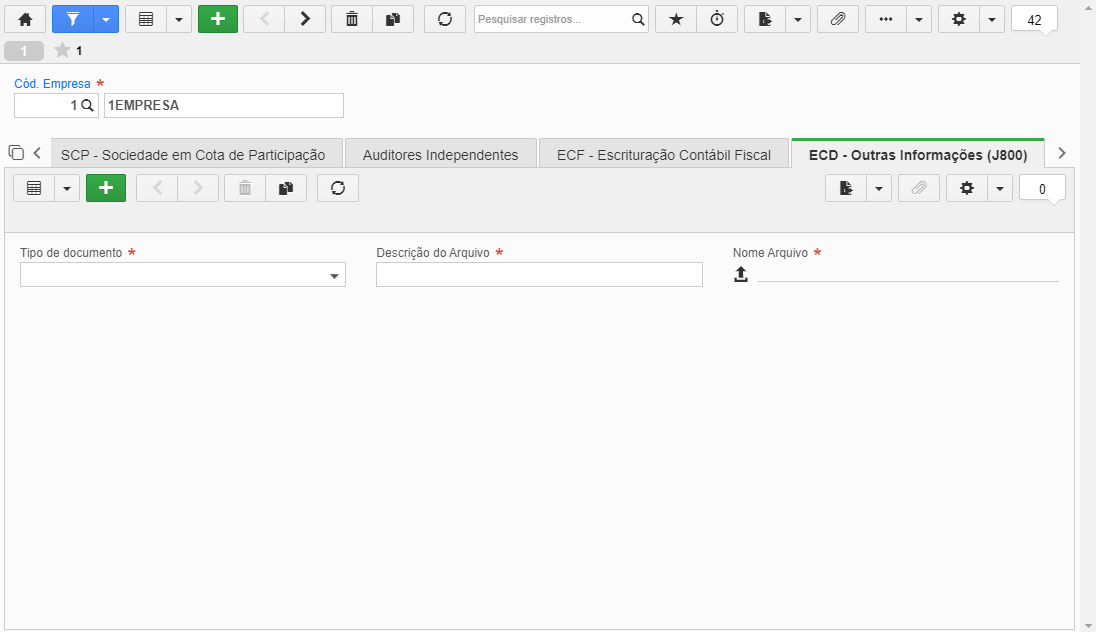Image resolution: width=1096 pixels, height=632 pixels.
Task: Open the Tipo de documento dropdown
Action: pyautogui.click(x=182, y=275)
